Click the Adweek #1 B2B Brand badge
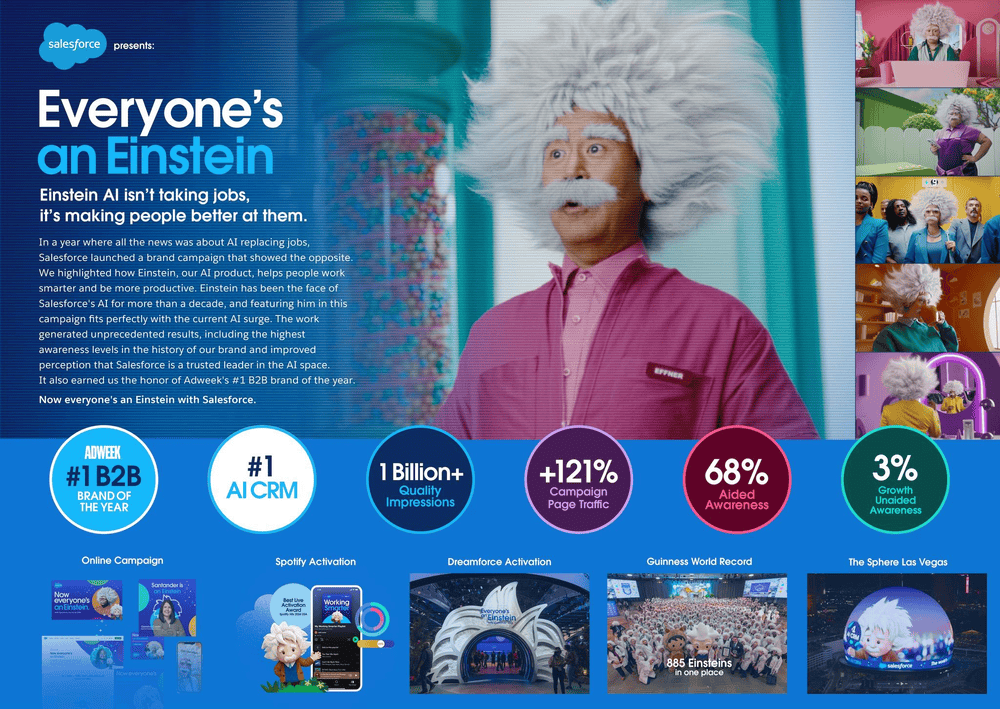1000x709 pixels. click(x=103, y=479)
